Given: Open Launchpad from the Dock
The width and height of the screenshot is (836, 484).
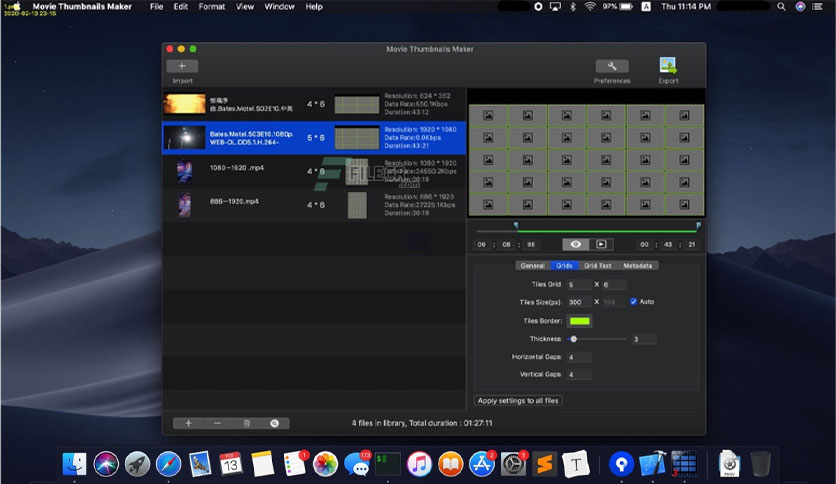Looking at the screenshot, I should [x=137, y=464].
